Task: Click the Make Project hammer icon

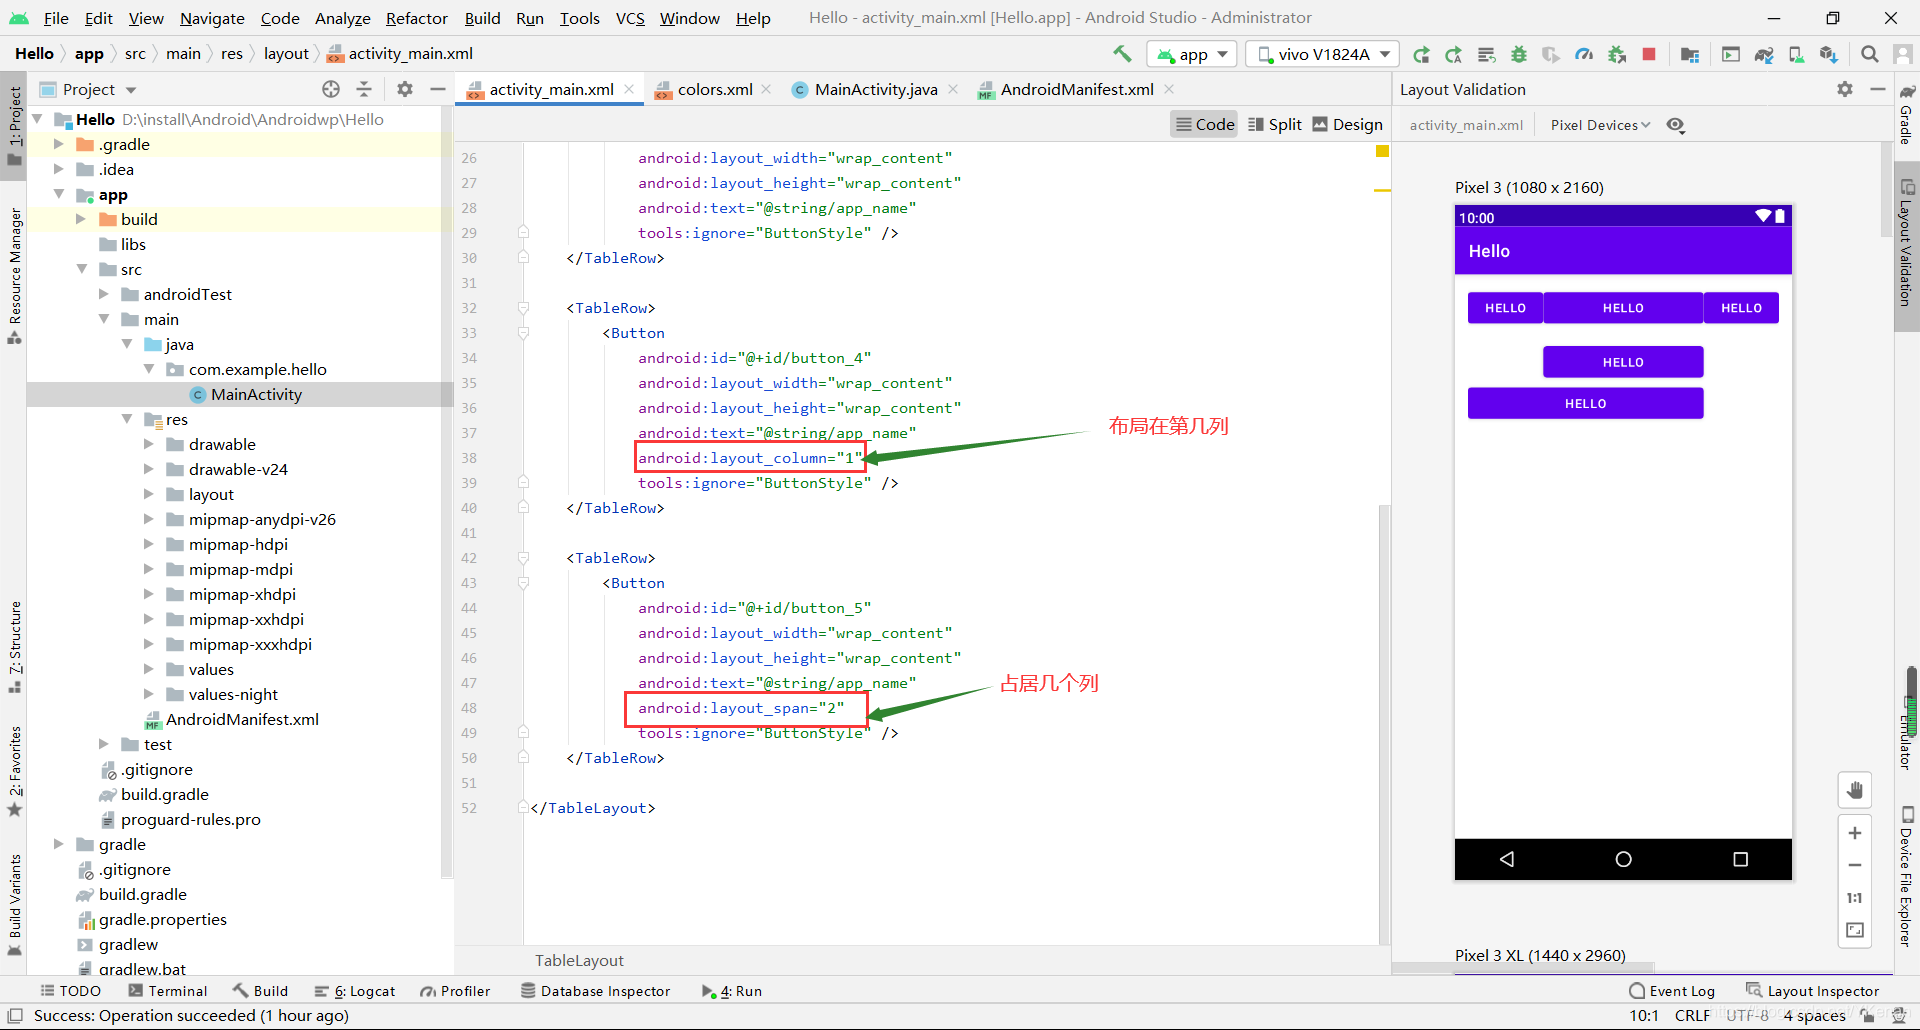Action: click(1122, 54)
